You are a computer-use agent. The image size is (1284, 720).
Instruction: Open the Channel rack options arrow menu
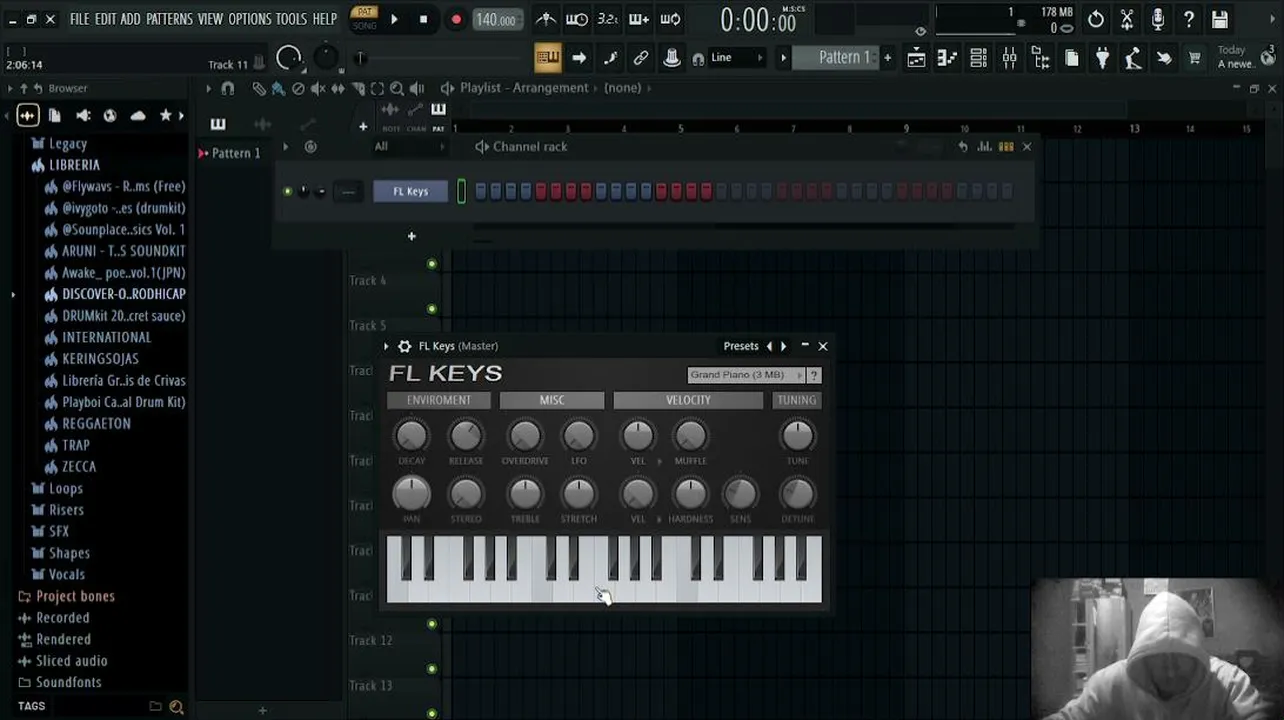(285, 147)
